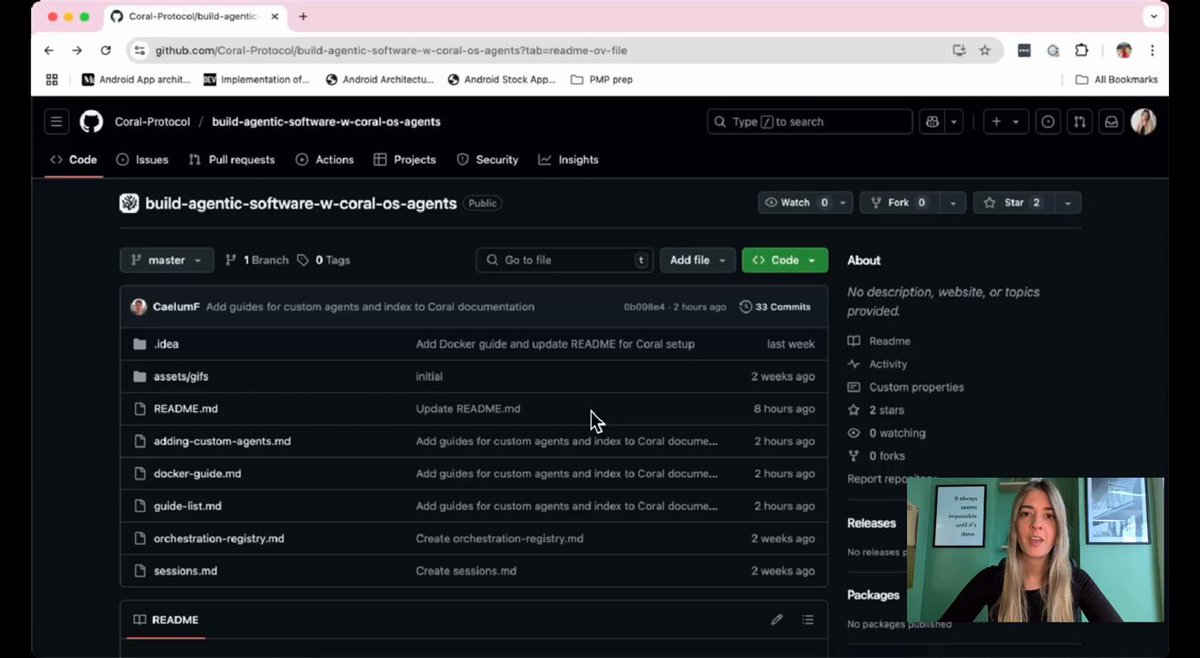The image size is (1200, 658).
Task: Open the Security tab
Action: tap(487, 160)
